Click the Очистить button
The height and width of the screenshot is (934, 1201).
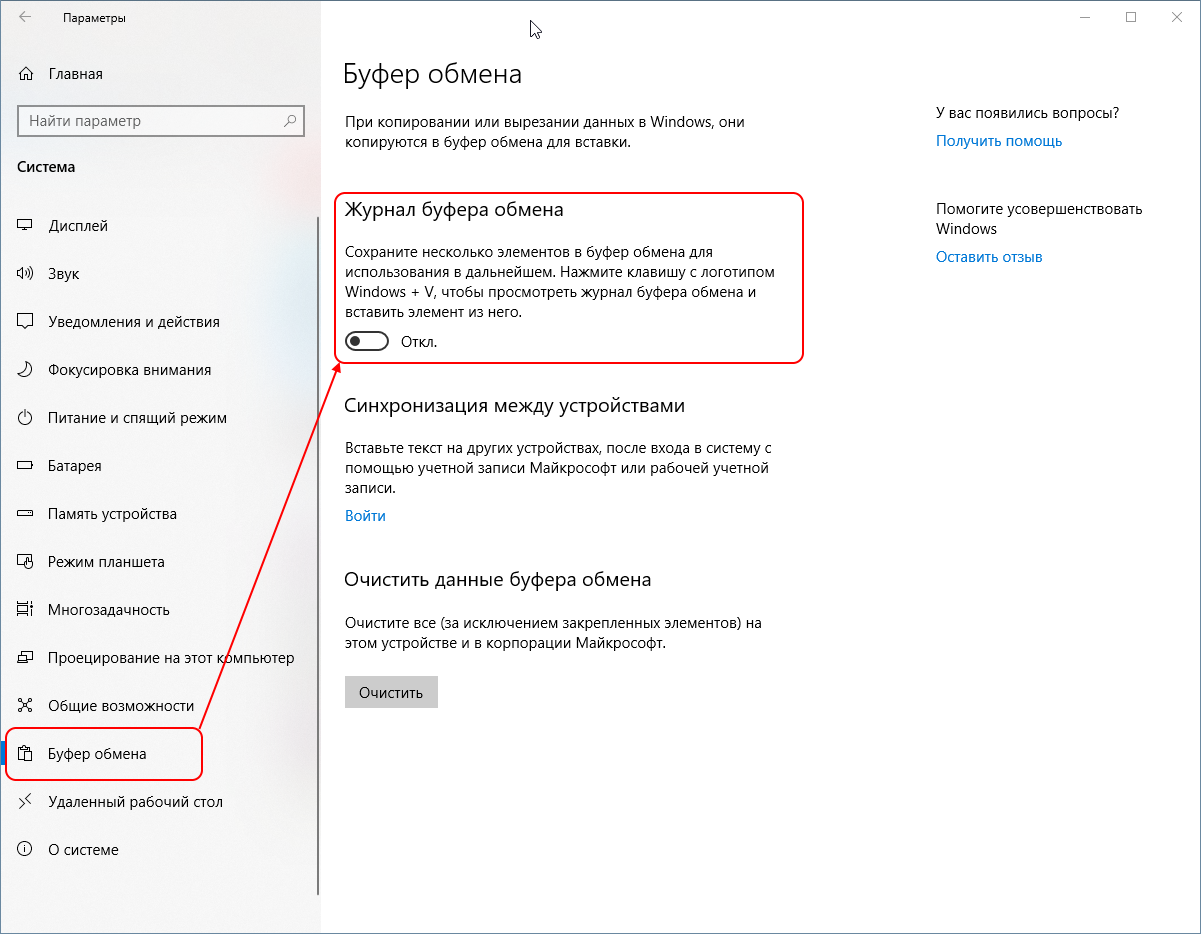click(391, 691)
